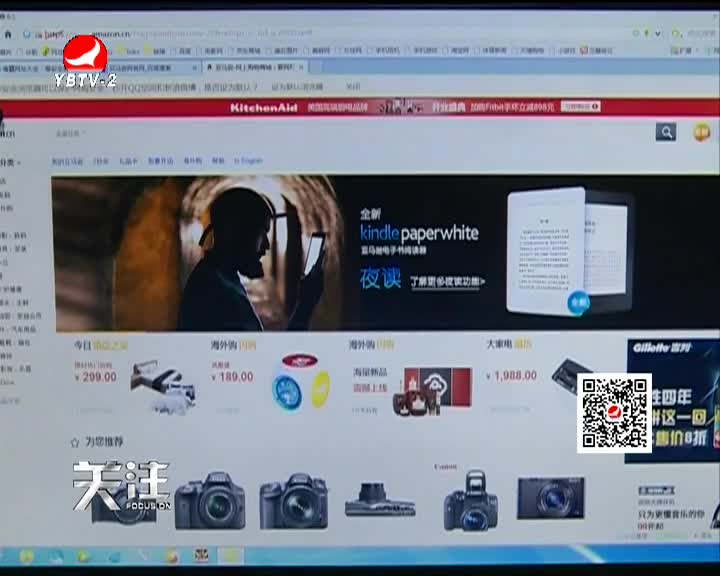The width and height of the screenshot is (720, 576).
Task: Open the compact black camera product
Action: tap(551, 498)
